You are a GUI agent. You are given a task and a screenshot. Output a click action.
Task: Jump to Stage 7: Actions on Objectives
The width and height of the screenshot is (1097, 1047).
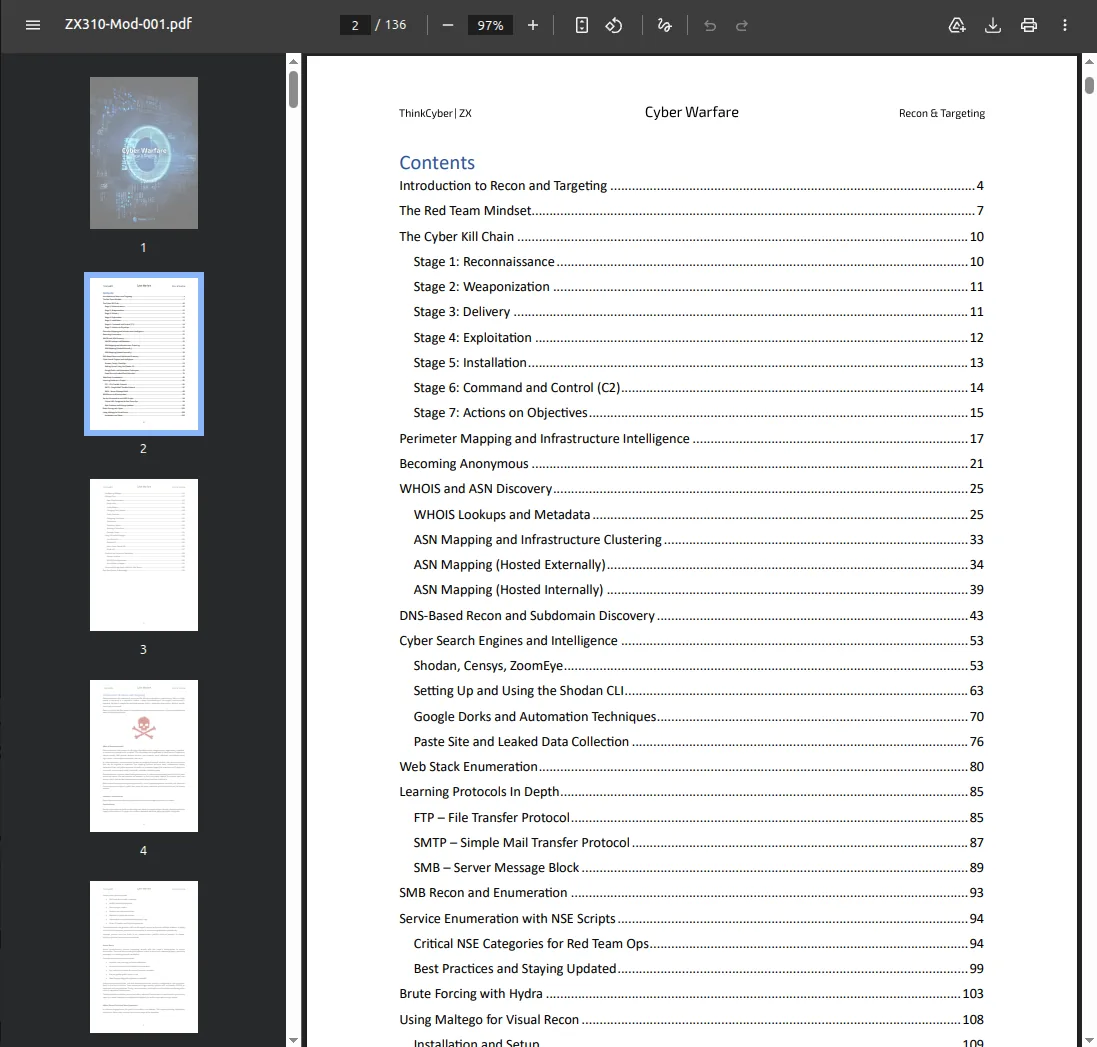point(698,413)
